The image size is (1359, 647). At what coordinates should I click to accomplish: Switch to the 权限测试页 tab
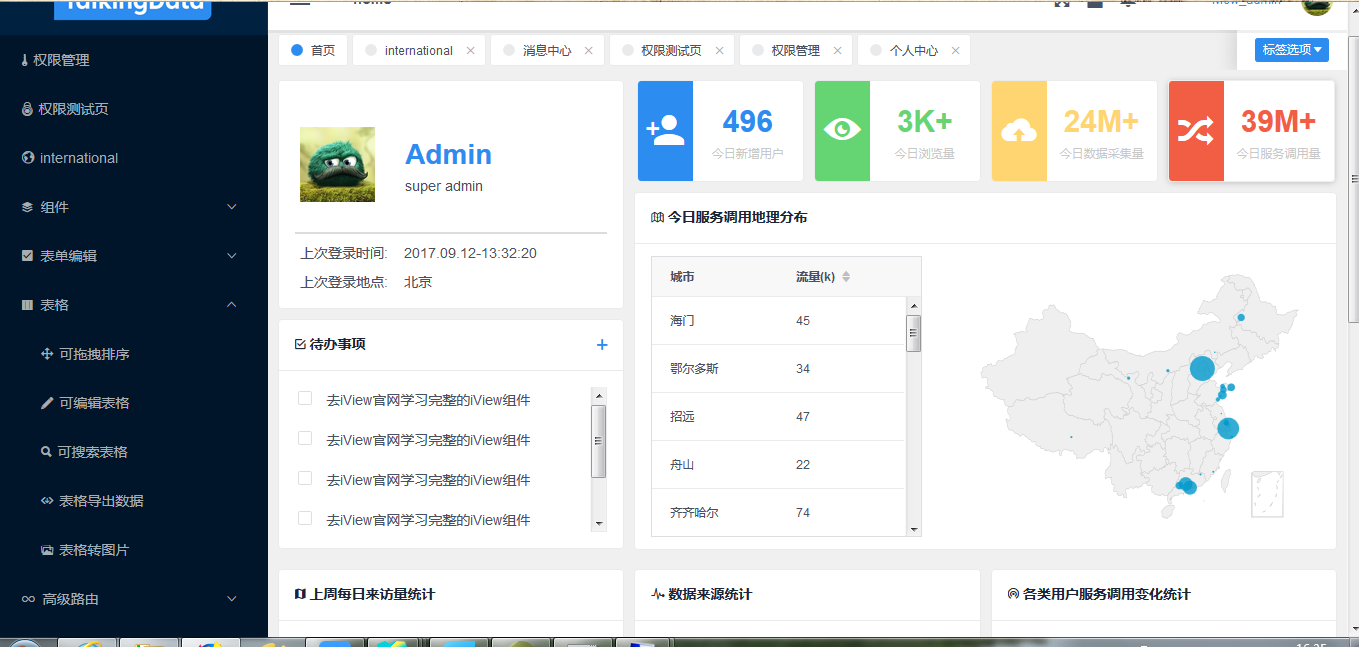point(671,50)
